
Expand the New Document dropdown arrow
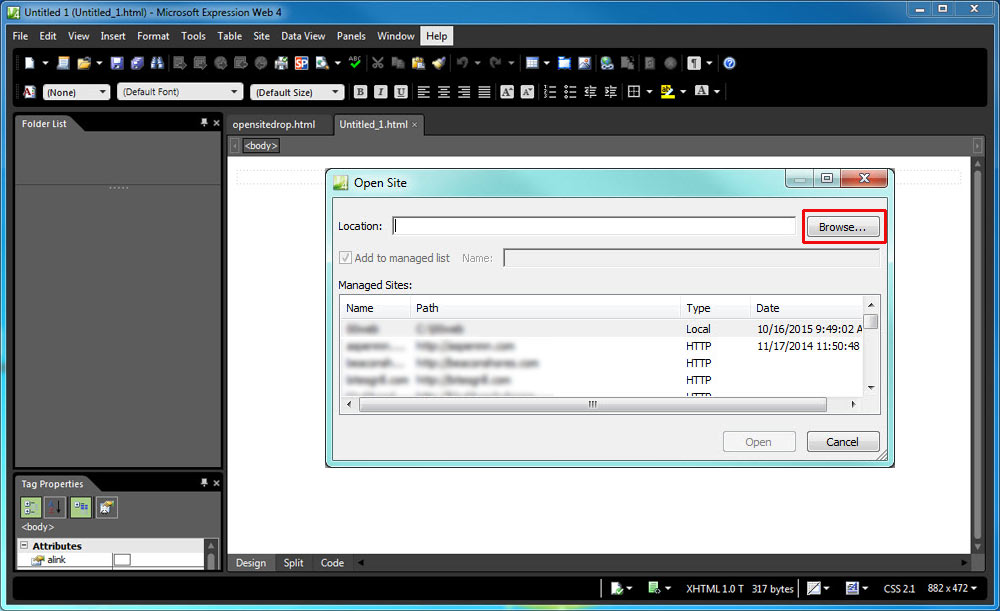click(45, 63)
